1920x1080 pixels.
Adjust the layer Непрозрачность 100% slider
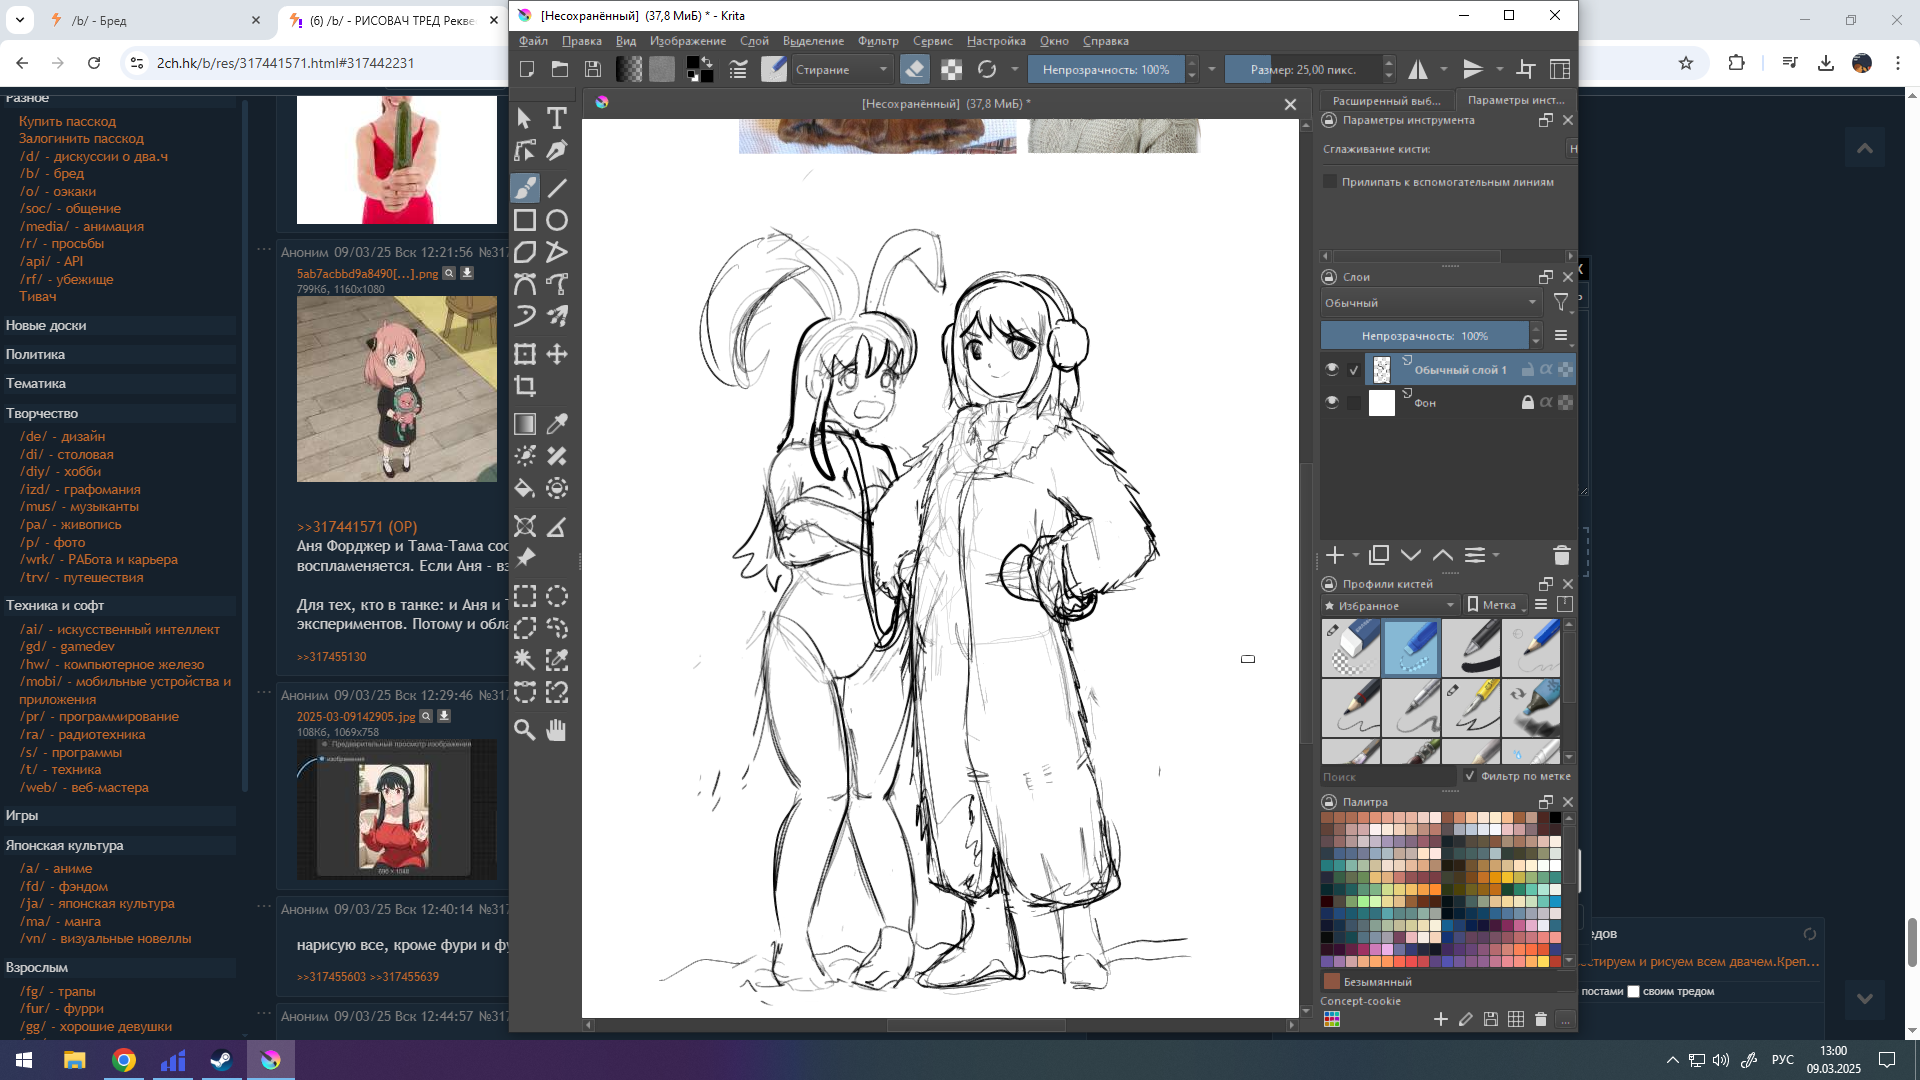[1424, 336]
